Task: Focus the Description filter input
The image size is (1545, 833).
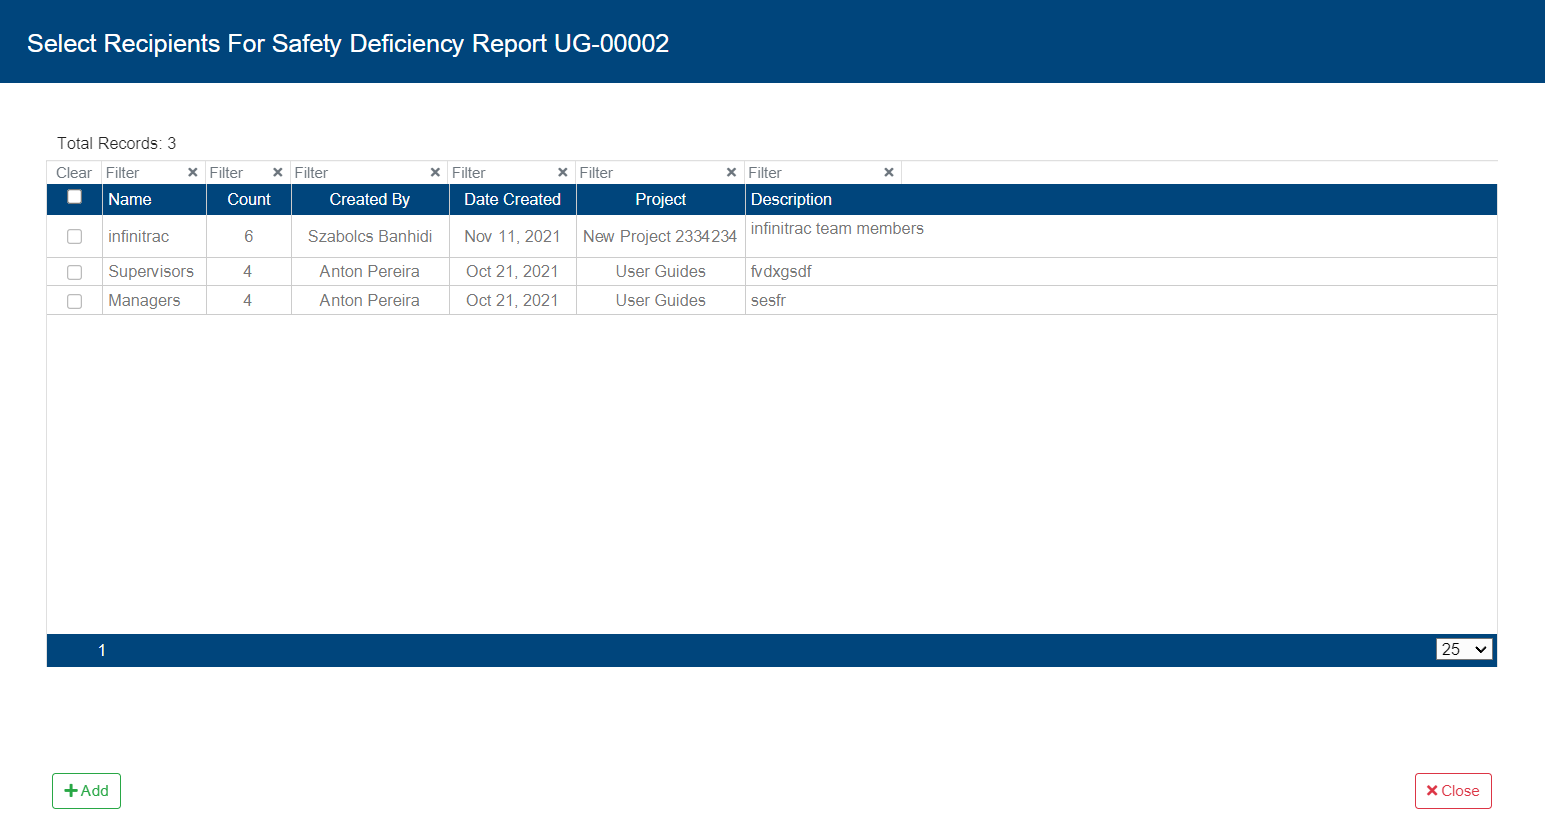Action: tap(814, 172)
